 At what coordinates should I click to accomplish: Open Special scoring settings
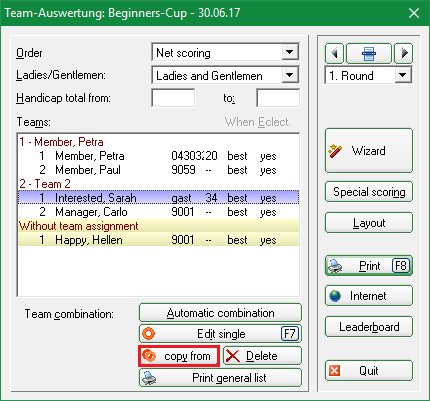369,192
